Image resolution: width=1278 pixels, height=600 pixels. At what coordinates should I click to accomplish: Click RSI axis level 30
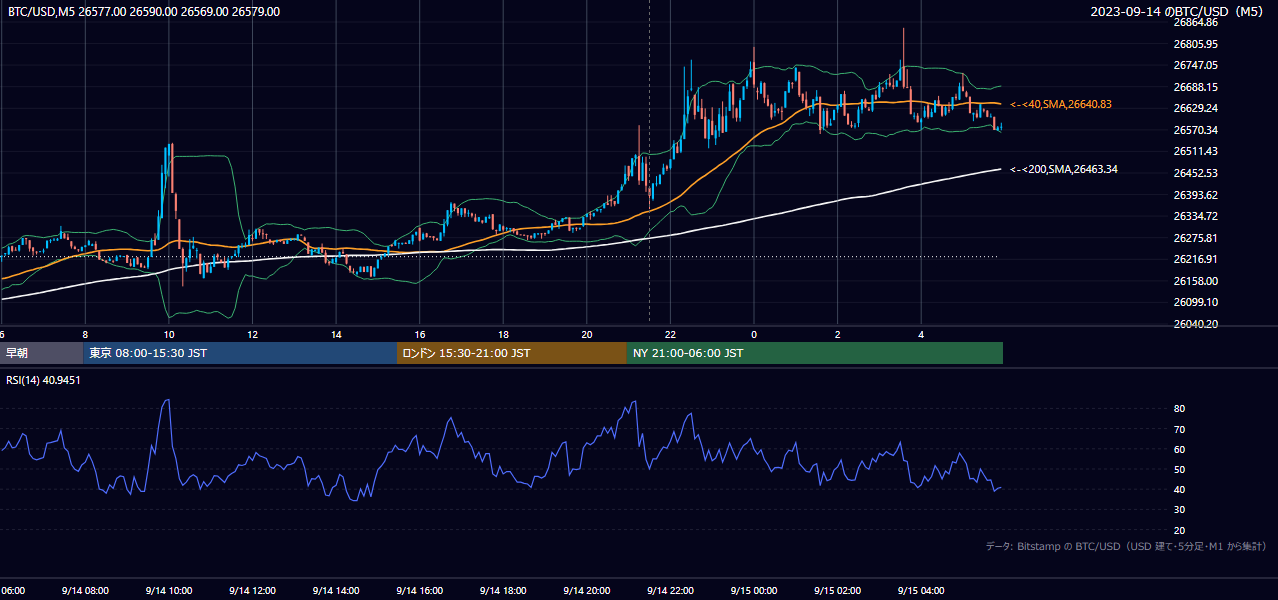click(x=1179, y=510)
